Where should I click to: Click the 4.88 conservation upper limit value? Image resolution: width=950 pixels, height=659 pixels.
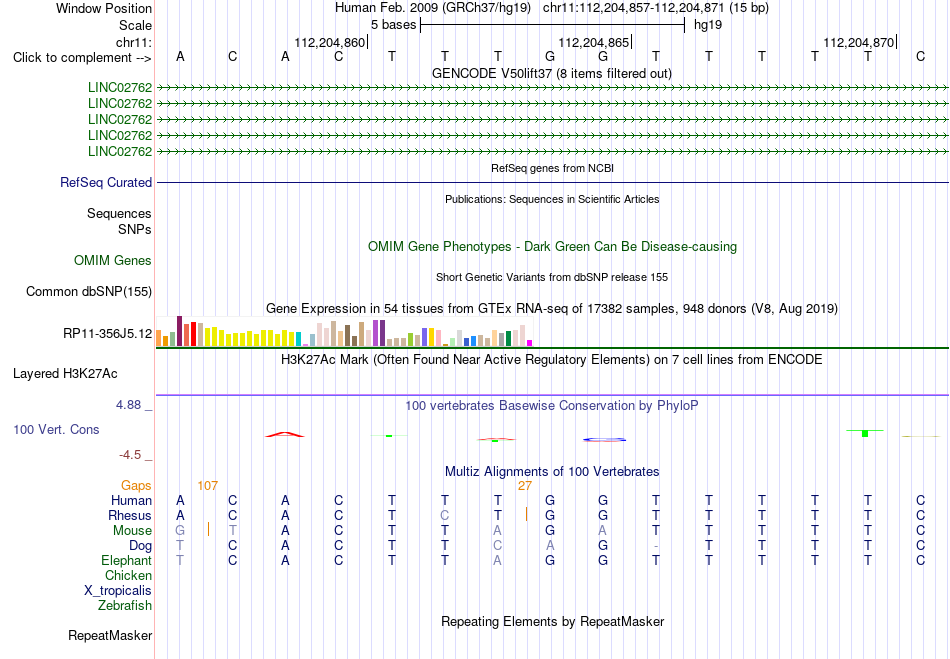click(x=128, y=405)
